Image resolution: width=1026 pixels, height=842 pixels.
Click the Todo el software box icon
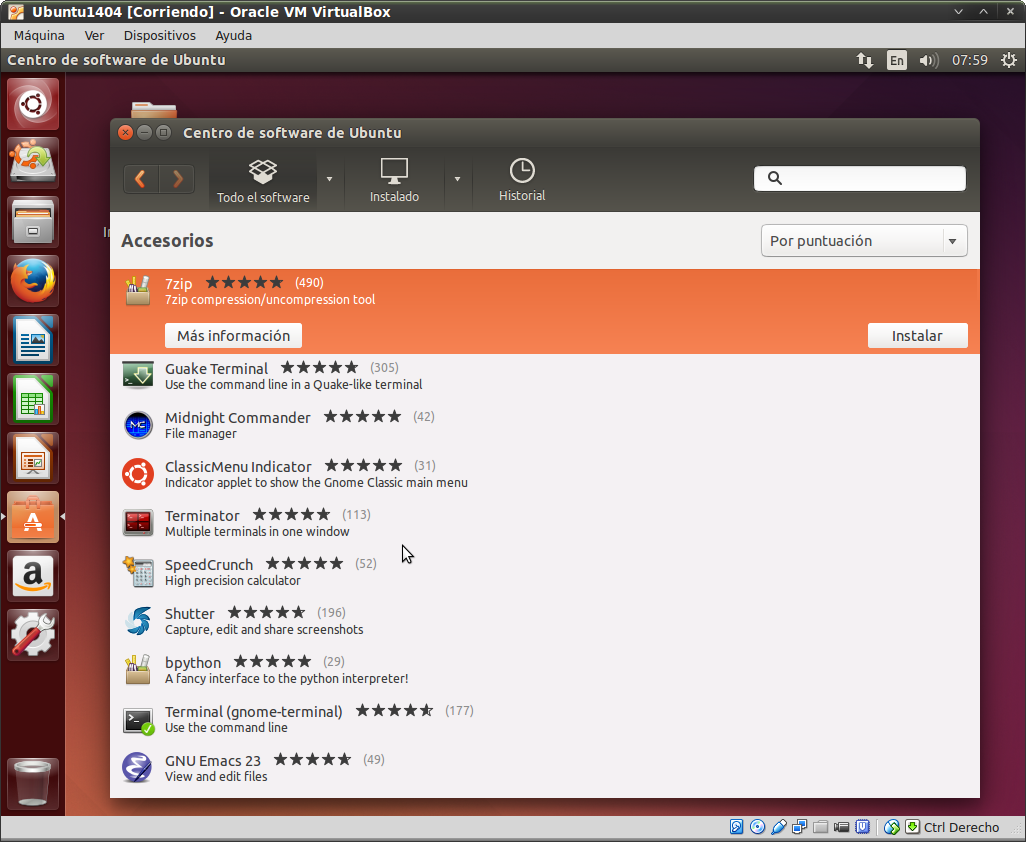pyautogui.click(x=263, y=171)
